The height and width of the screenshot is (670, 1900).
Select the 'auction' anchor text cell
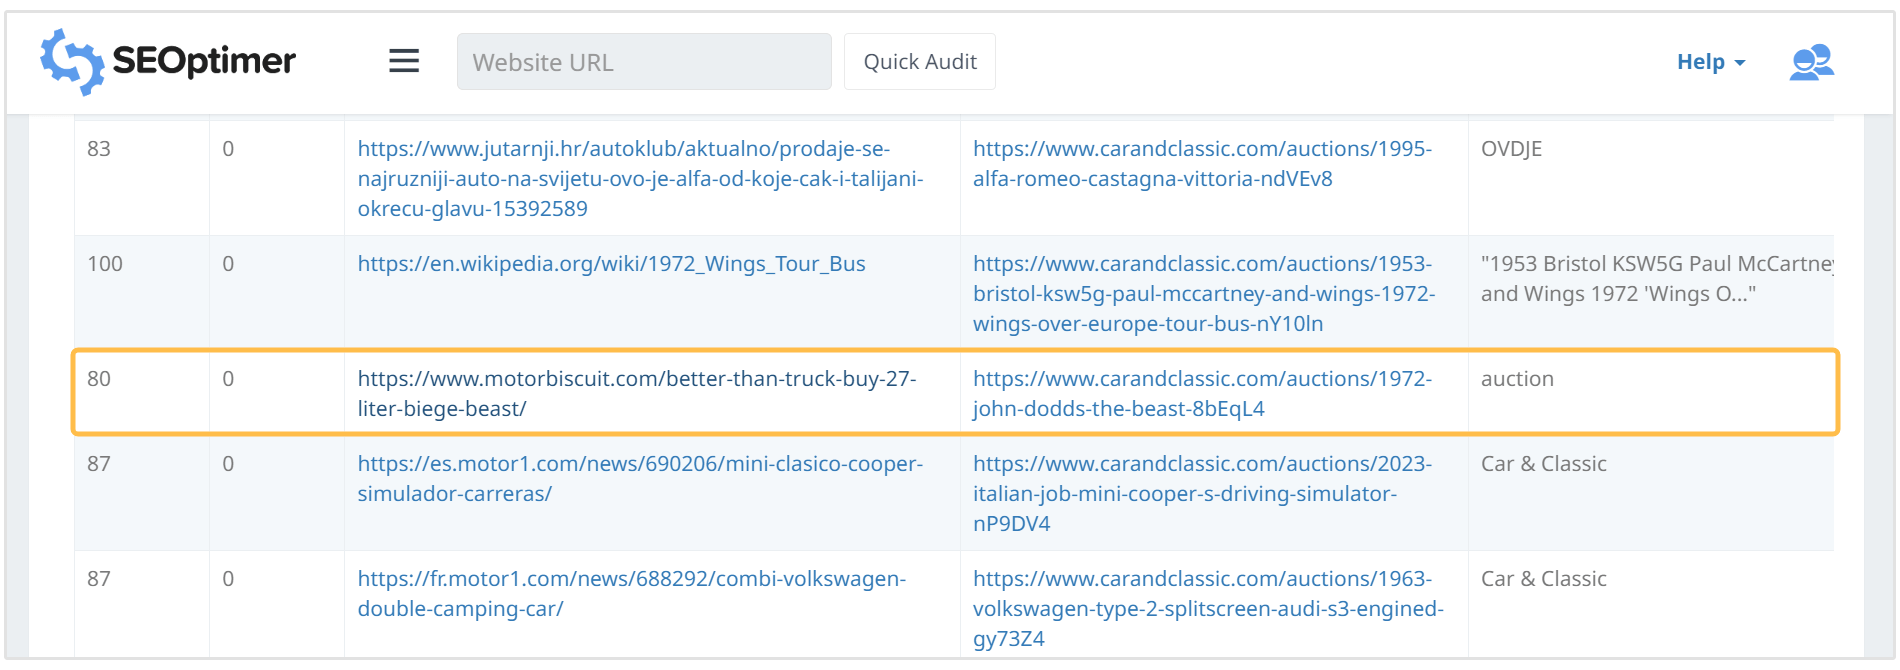[1517, 379]
